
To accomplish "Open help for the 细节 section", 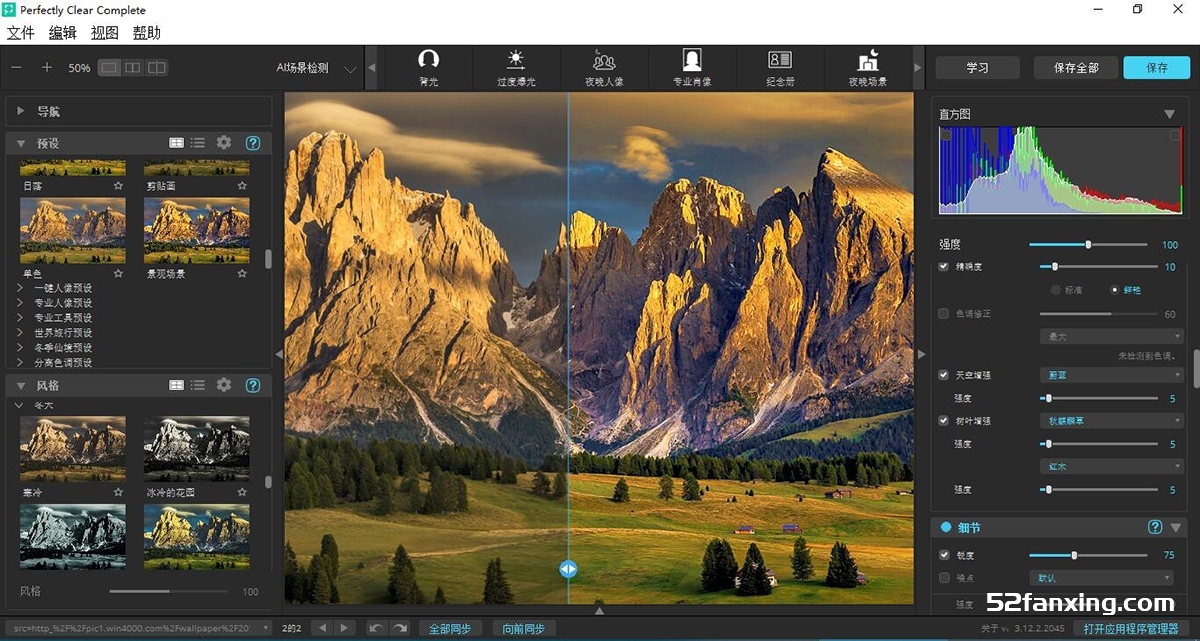I will click(1155, 527).
